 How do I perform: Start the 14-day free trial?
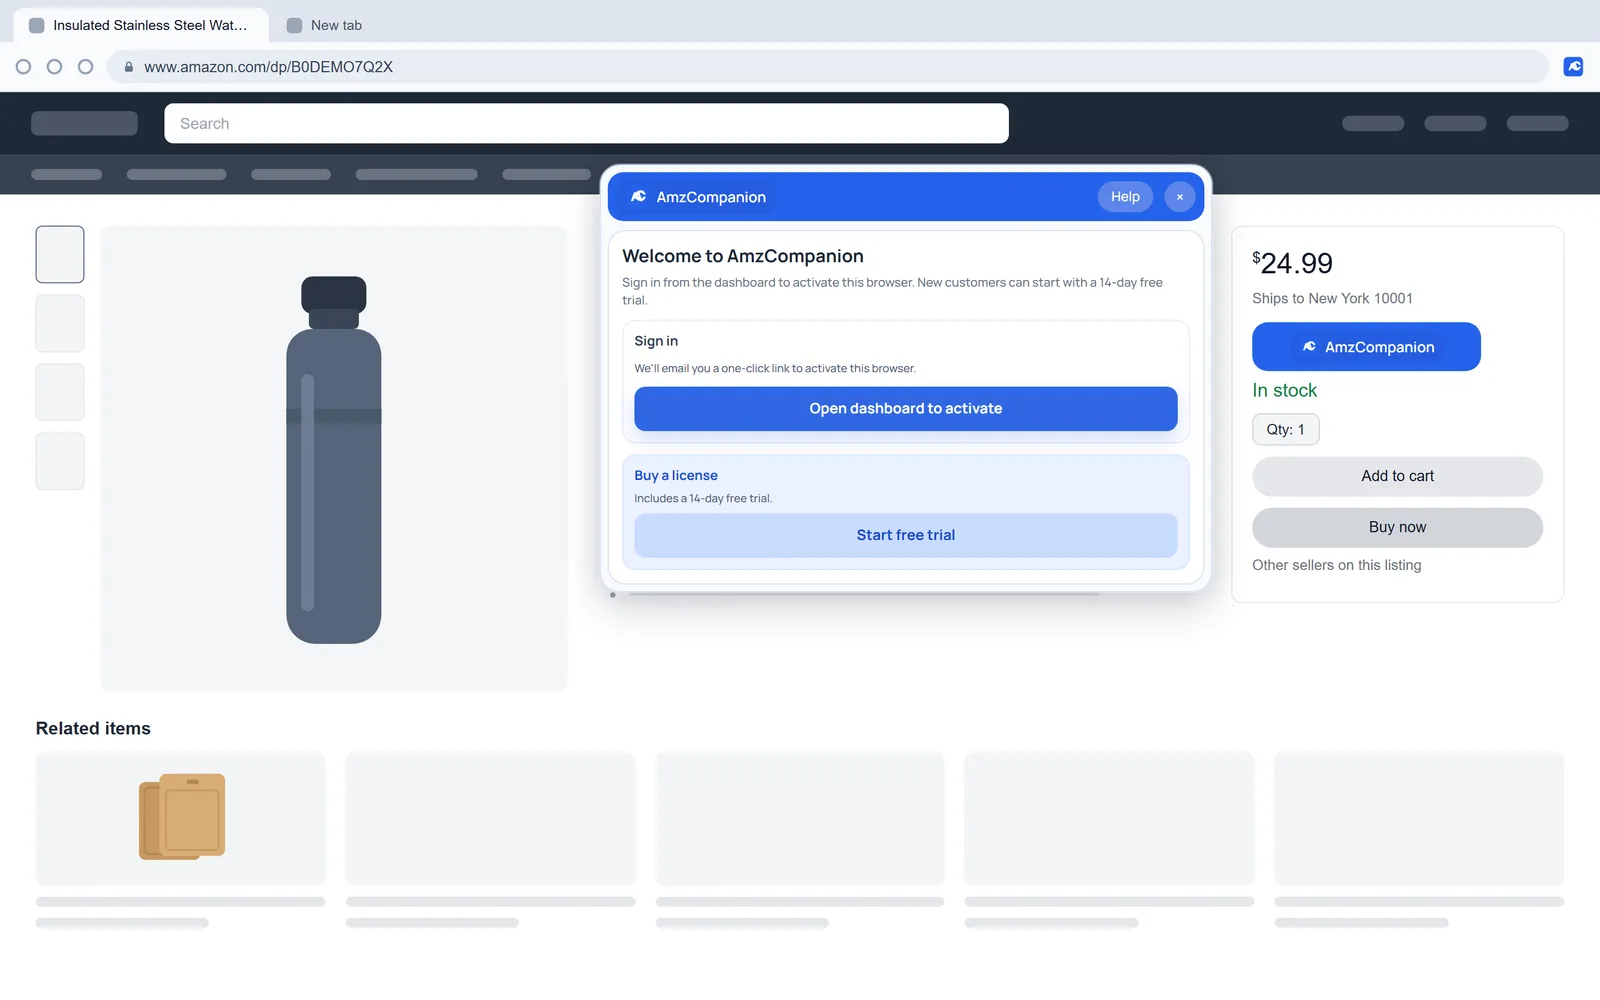click(x=906, y=535)
